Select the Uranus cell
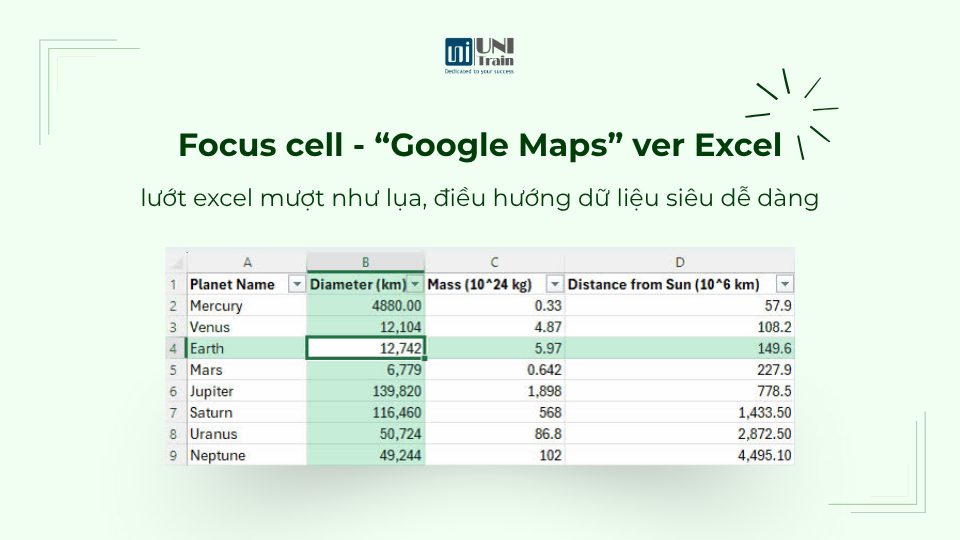Image resolution: width=960 pixels, height=540 pixels. pos(247,434)
